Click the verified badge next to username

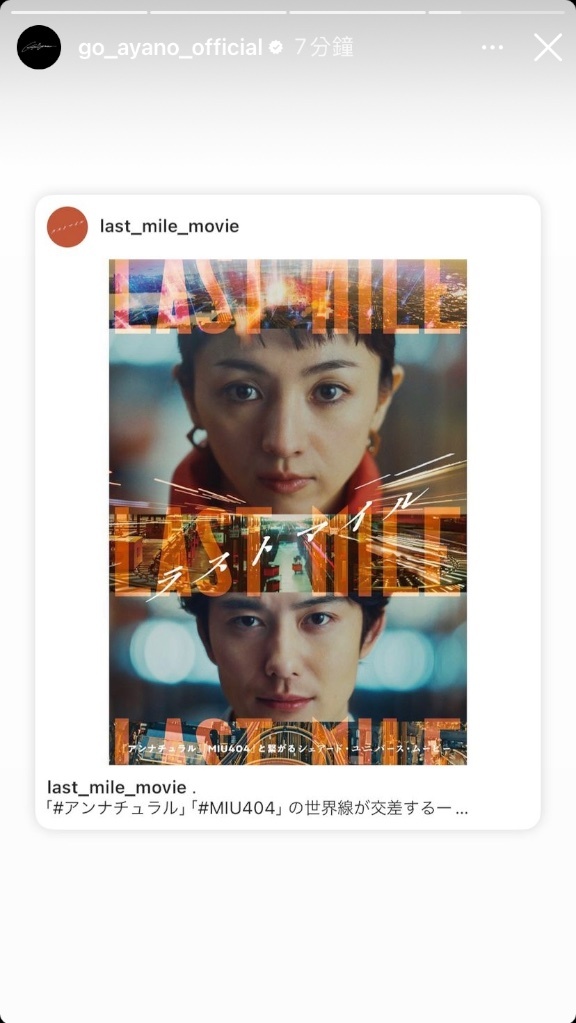(x=276, y=48)
